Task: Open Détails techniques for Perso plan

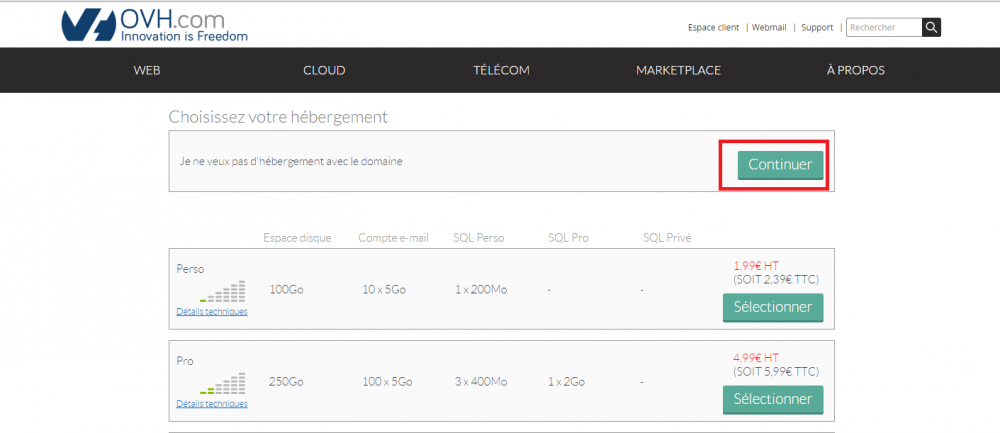Action: (212, 311)
